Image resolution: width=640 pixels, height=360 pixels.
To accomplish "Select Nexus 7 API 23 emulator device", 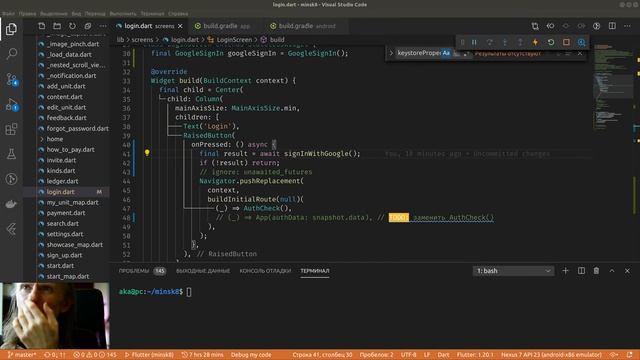I will pos(551,355).
